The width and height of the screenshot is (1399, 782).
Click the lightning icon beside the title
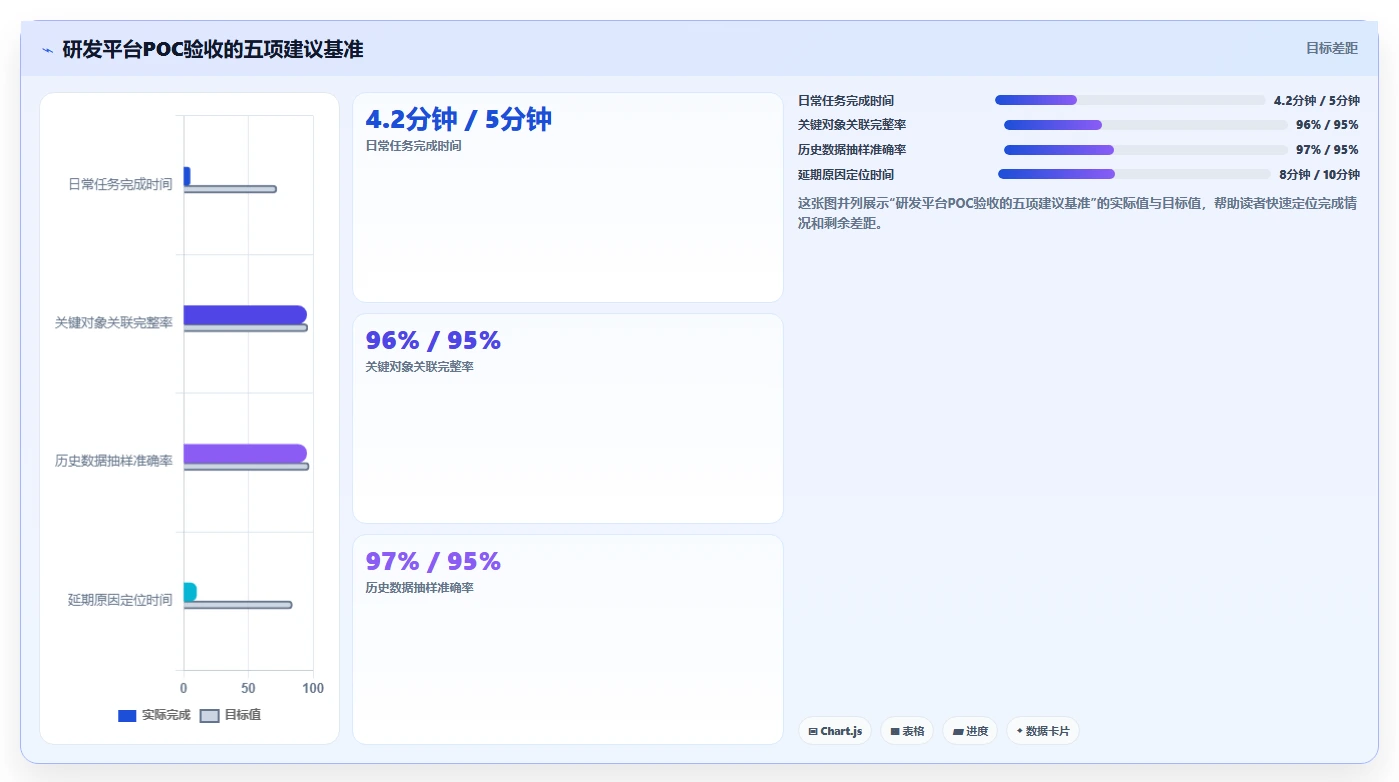tap(47, 49)
